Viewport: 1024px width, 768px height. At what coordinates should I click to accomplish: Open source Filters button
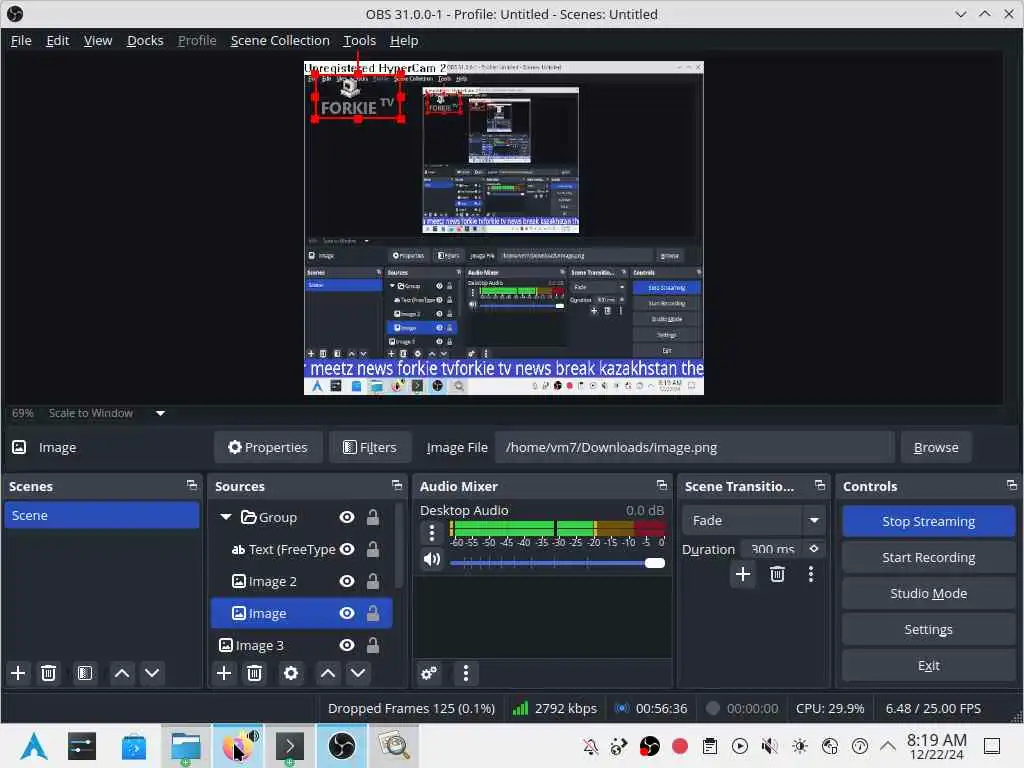(x=370, y=447)
